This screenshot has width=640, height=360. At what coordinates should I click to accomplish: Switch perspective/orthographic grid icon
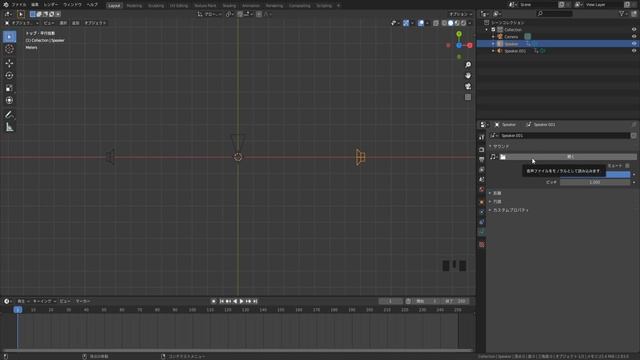(x=468, y=97)
